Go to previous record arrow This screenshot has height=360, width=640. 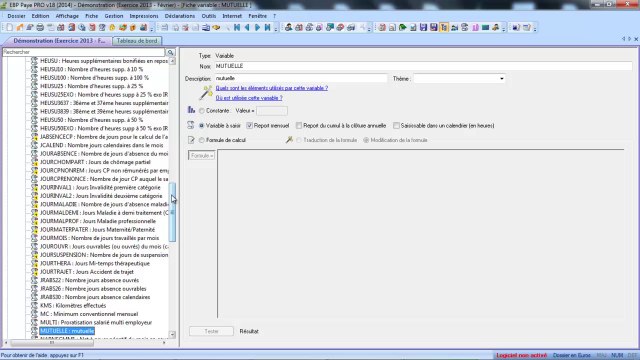[247, 28]
